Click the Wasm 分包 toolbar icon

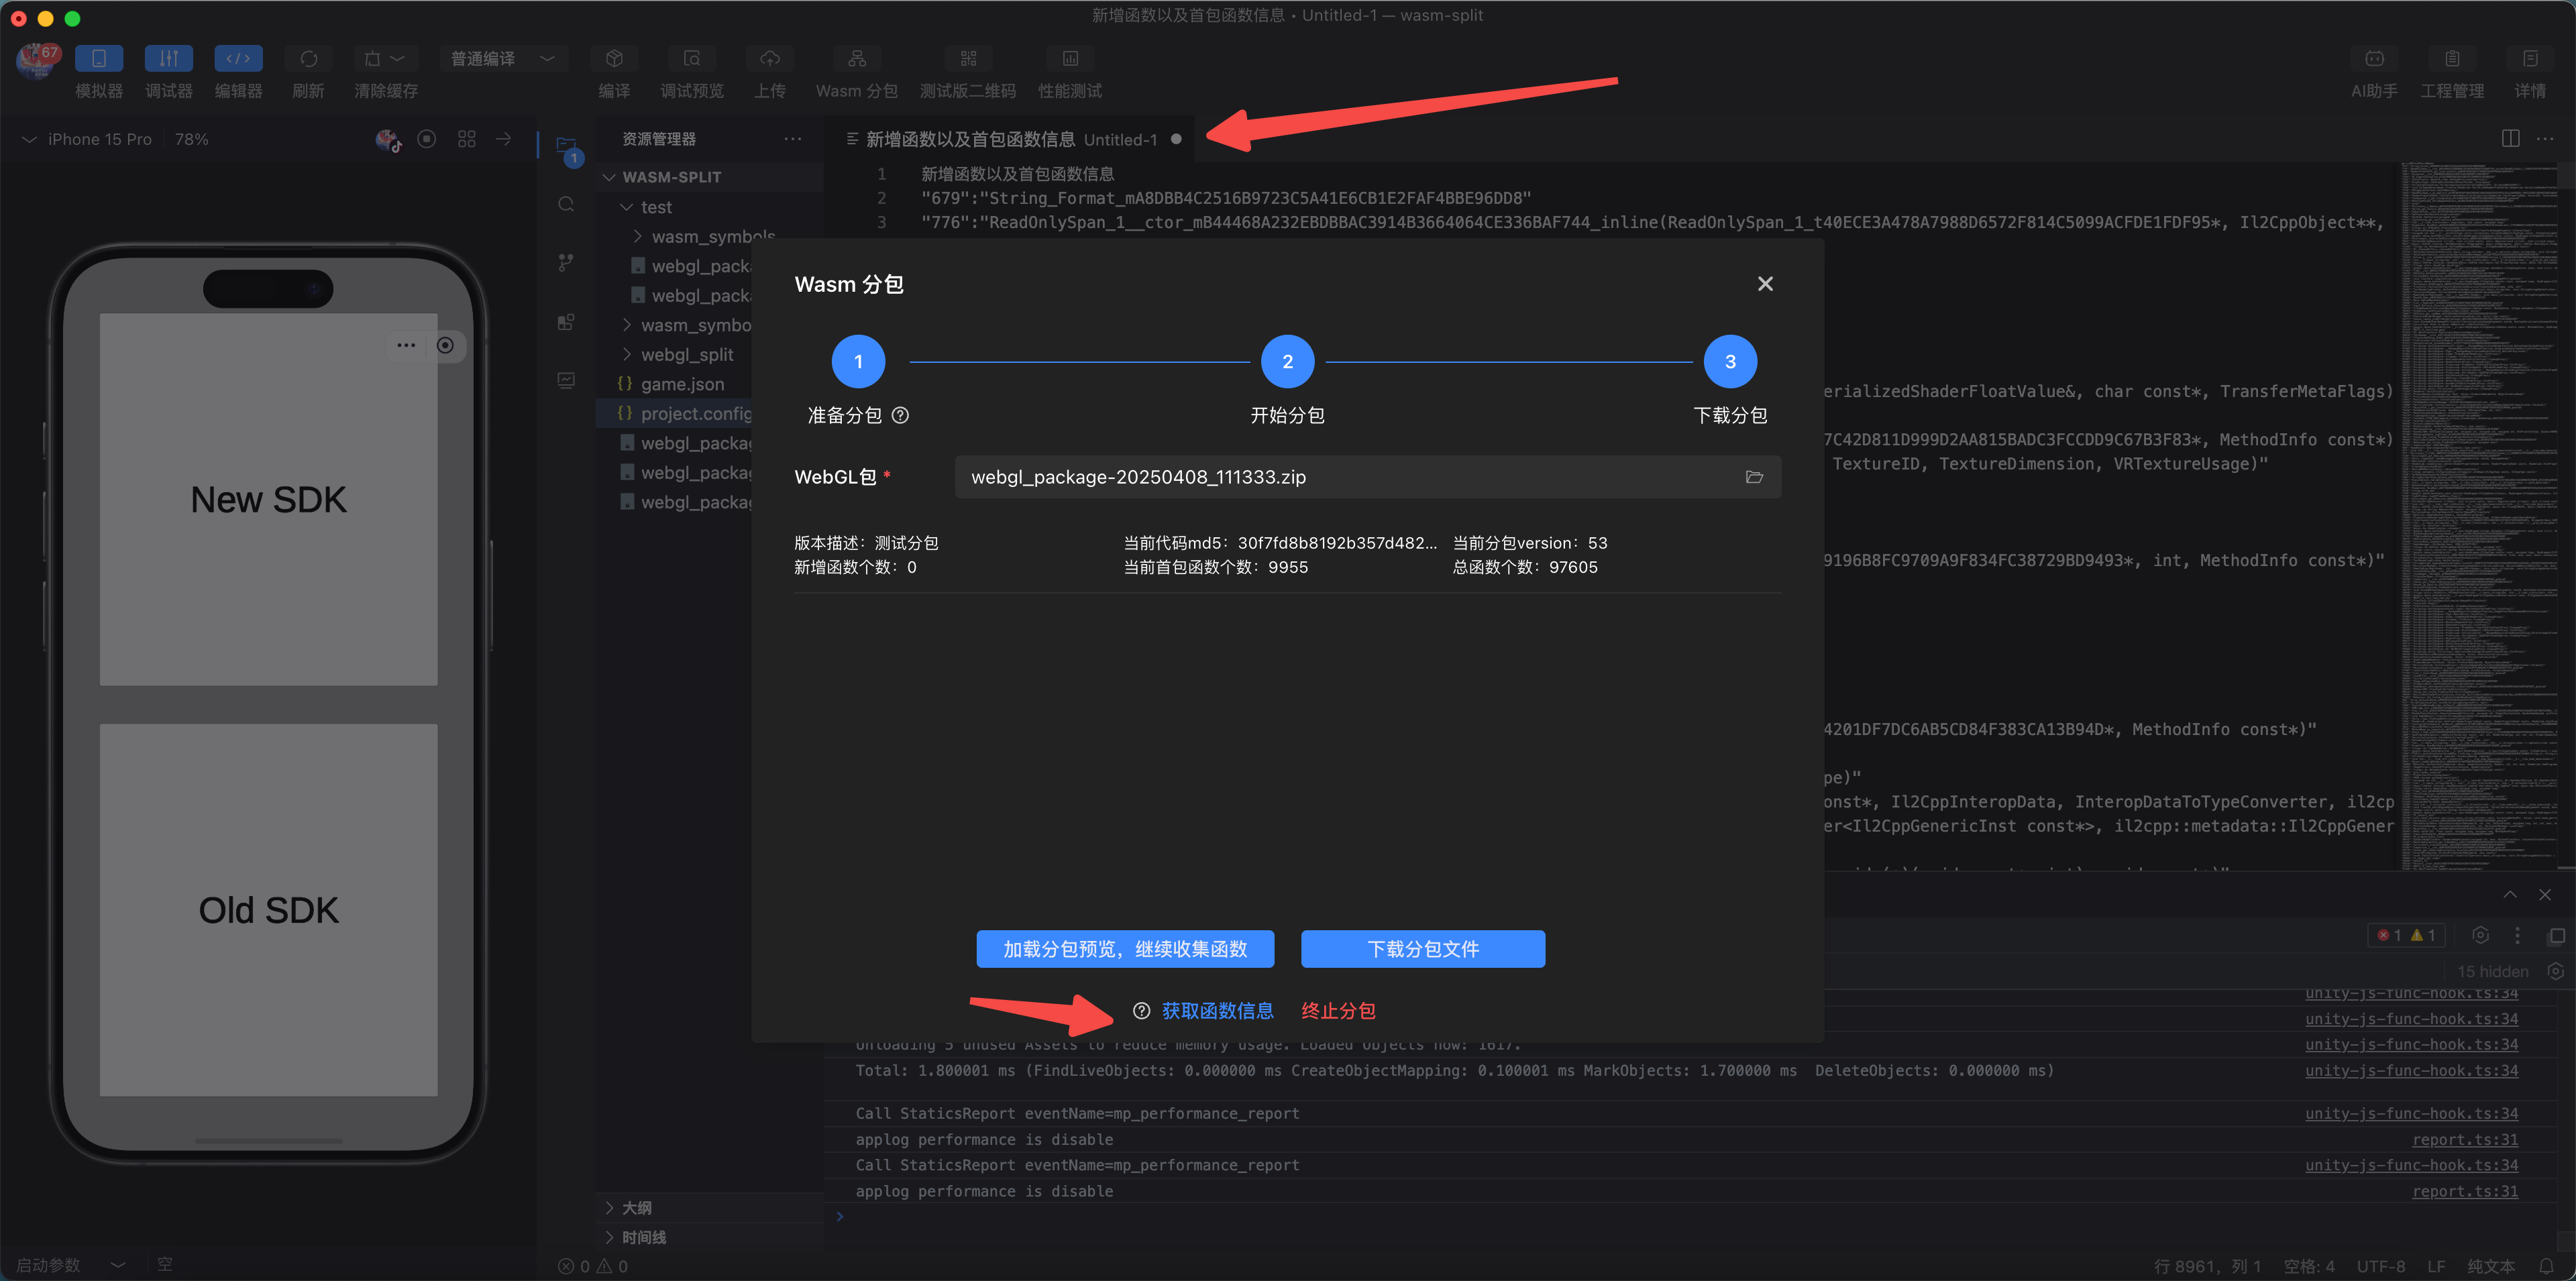pyautogui.click(x=856, y=59)
